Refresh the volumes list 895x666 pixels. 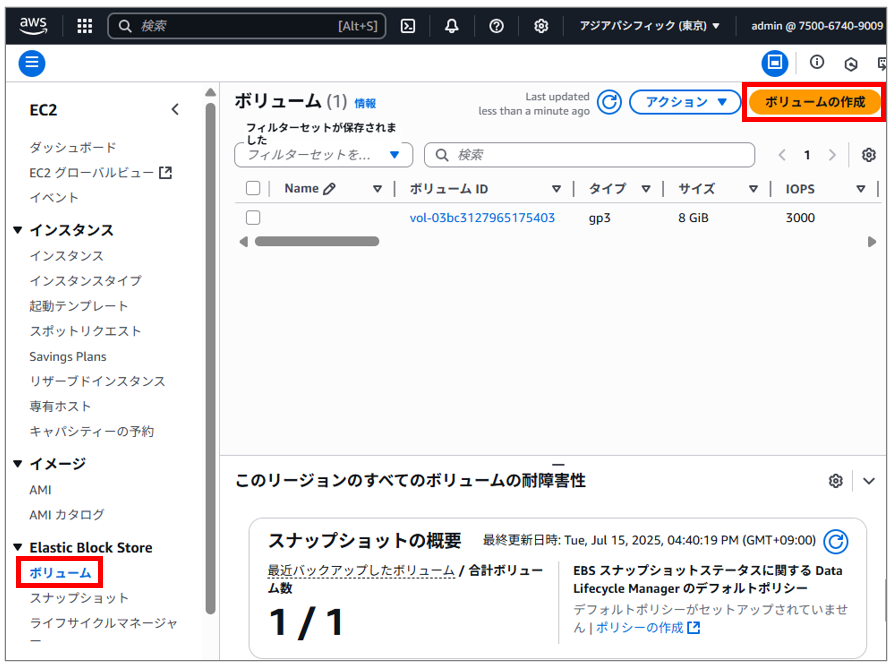tap(610, 102)
